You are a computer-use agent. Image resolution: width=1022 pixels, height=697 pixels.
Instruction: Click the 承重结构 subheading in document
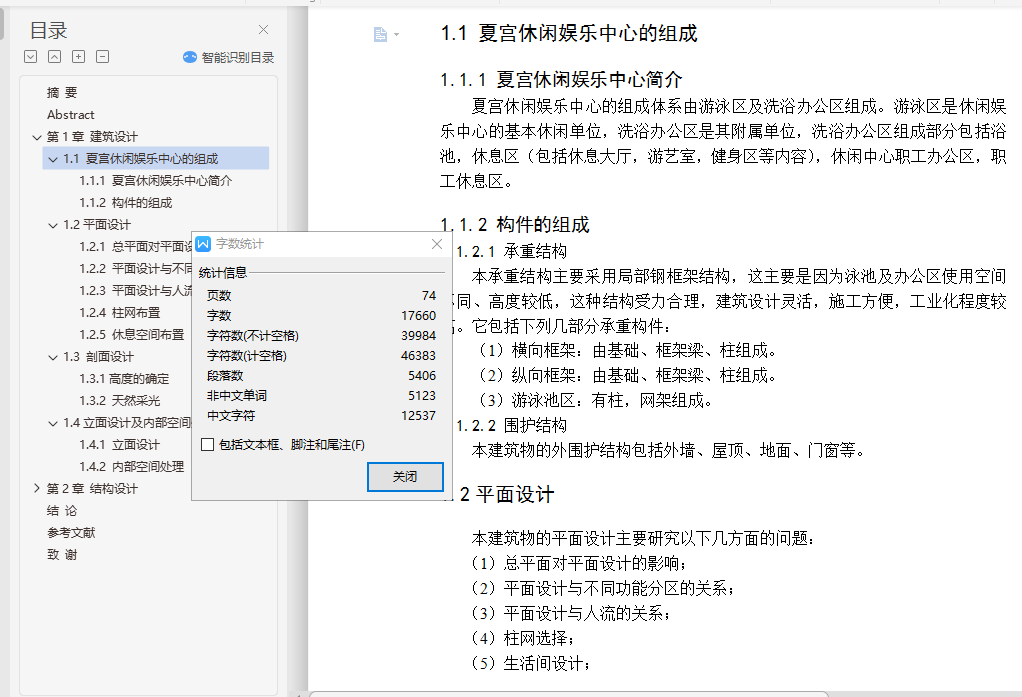[x=535, y=252]
